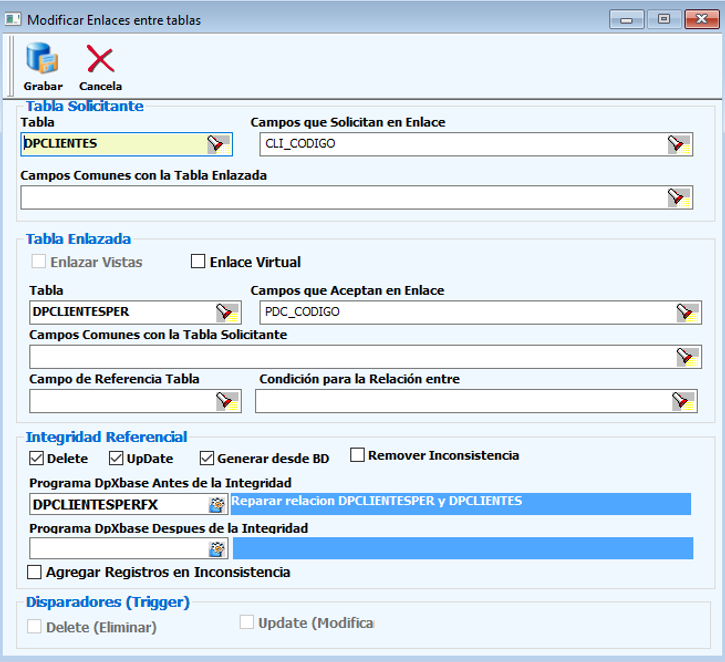Toggle the Generar desde BD checkbox

(207, 459)
